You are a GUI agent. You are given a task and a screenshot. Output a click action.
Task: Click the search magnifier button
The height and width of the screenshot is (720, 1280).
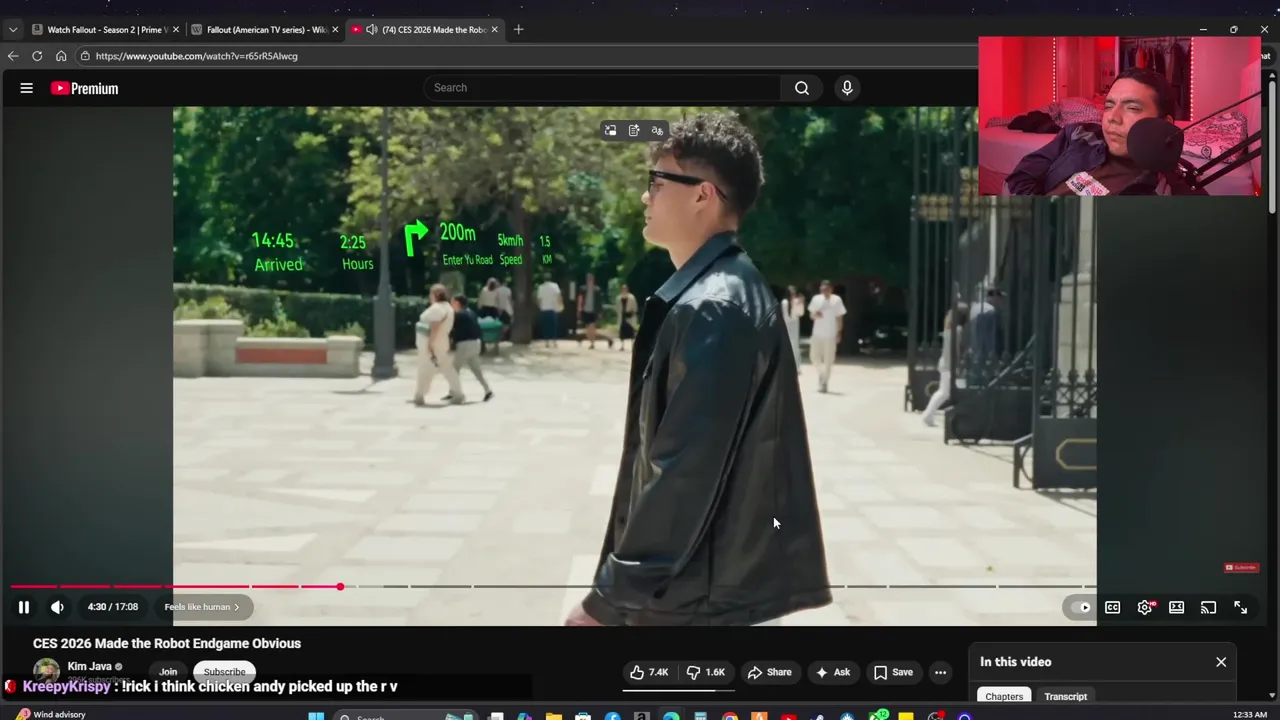coord(802,88)
